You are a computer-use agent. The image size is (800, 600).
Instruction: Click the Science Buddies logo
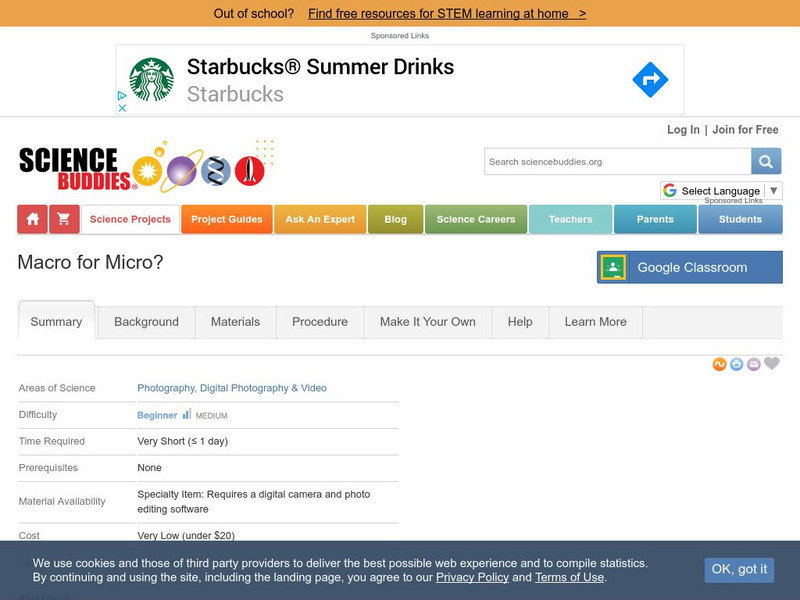146,167
